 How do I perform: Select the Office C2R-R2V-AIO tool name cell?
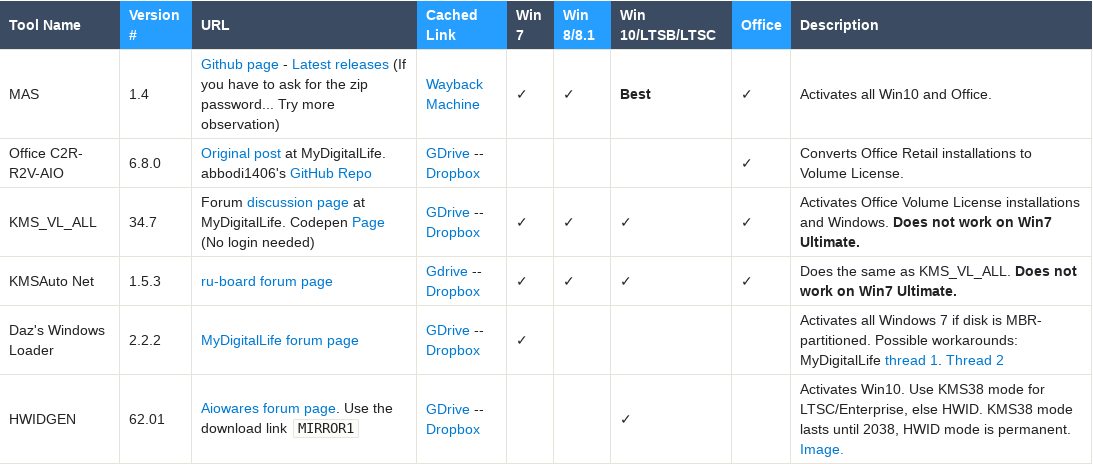coord(60,163)
